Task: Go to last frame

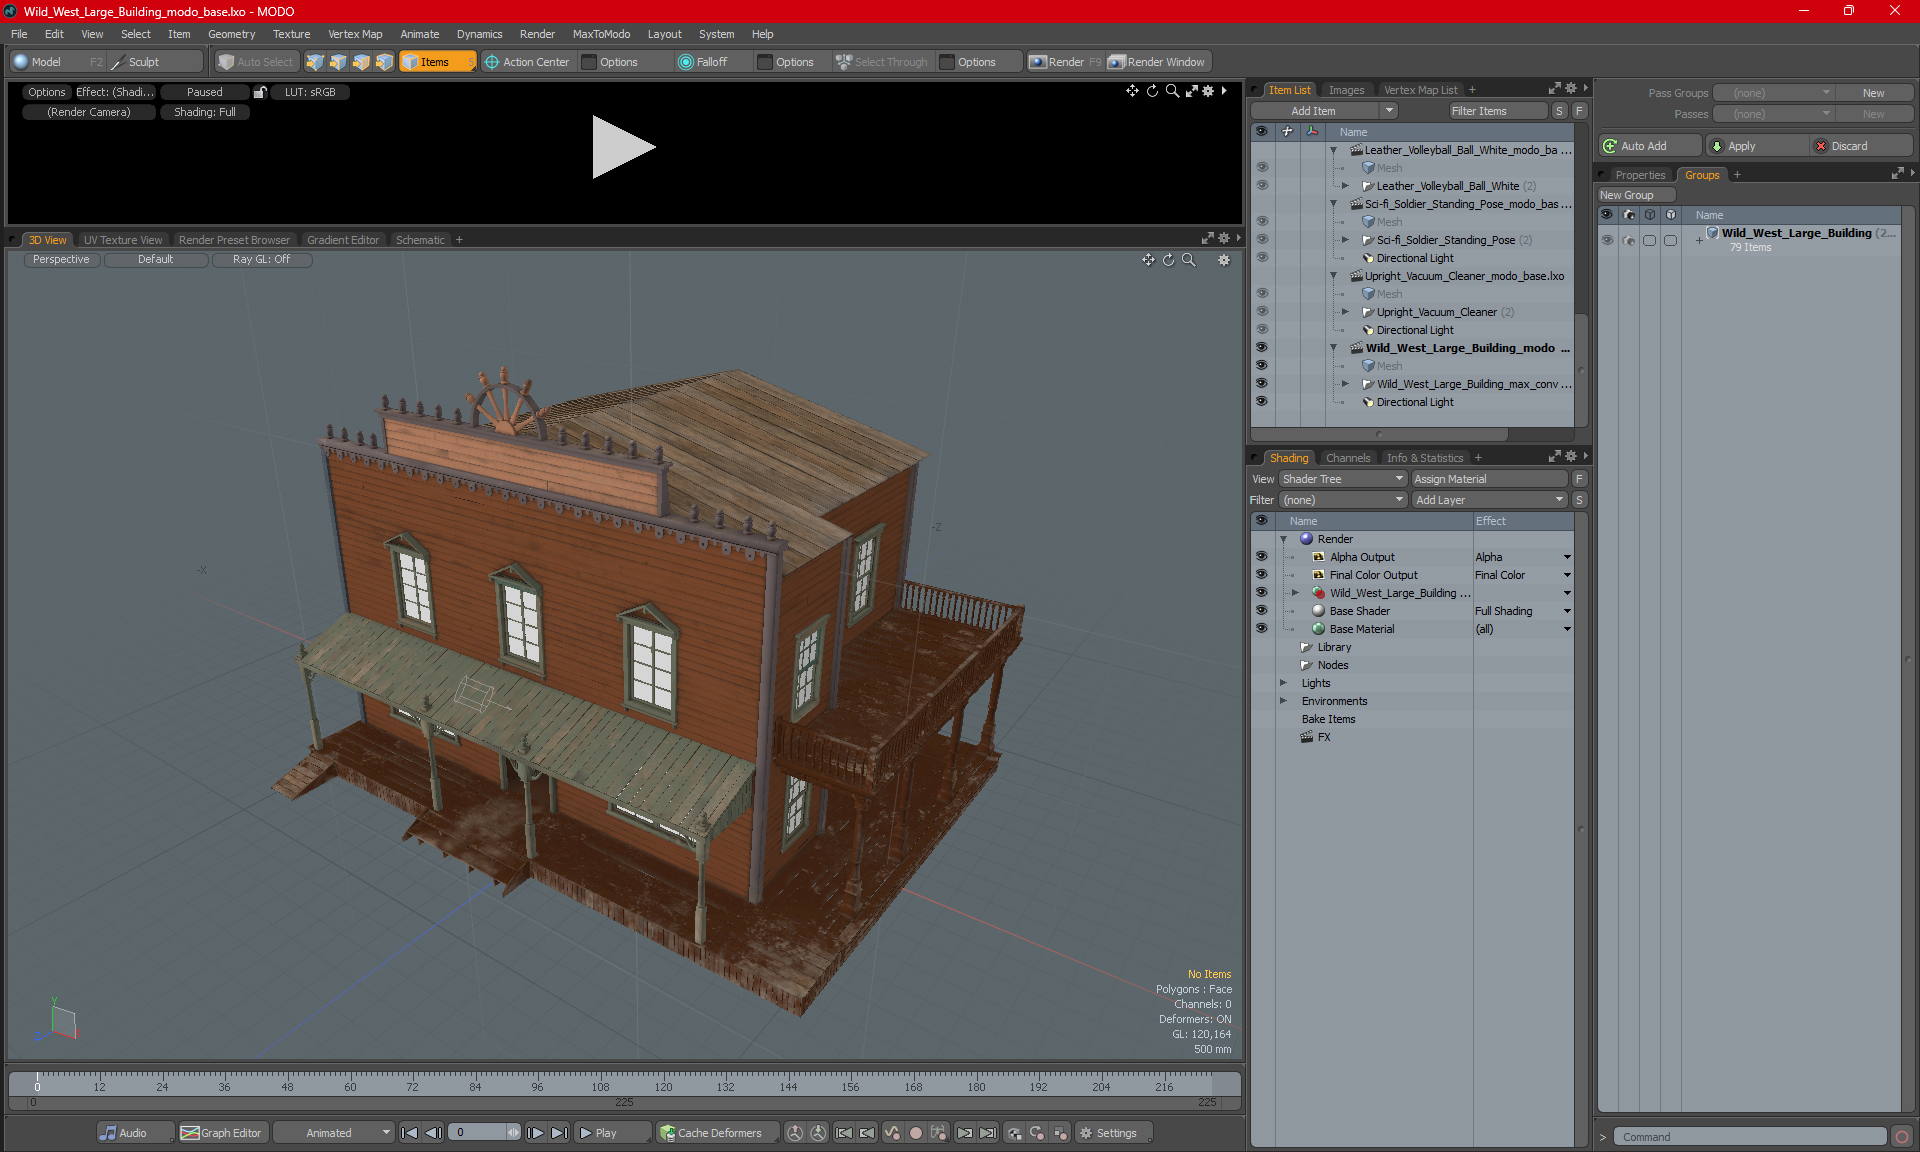Action: pyautogui.click(x=559, y=1133)
